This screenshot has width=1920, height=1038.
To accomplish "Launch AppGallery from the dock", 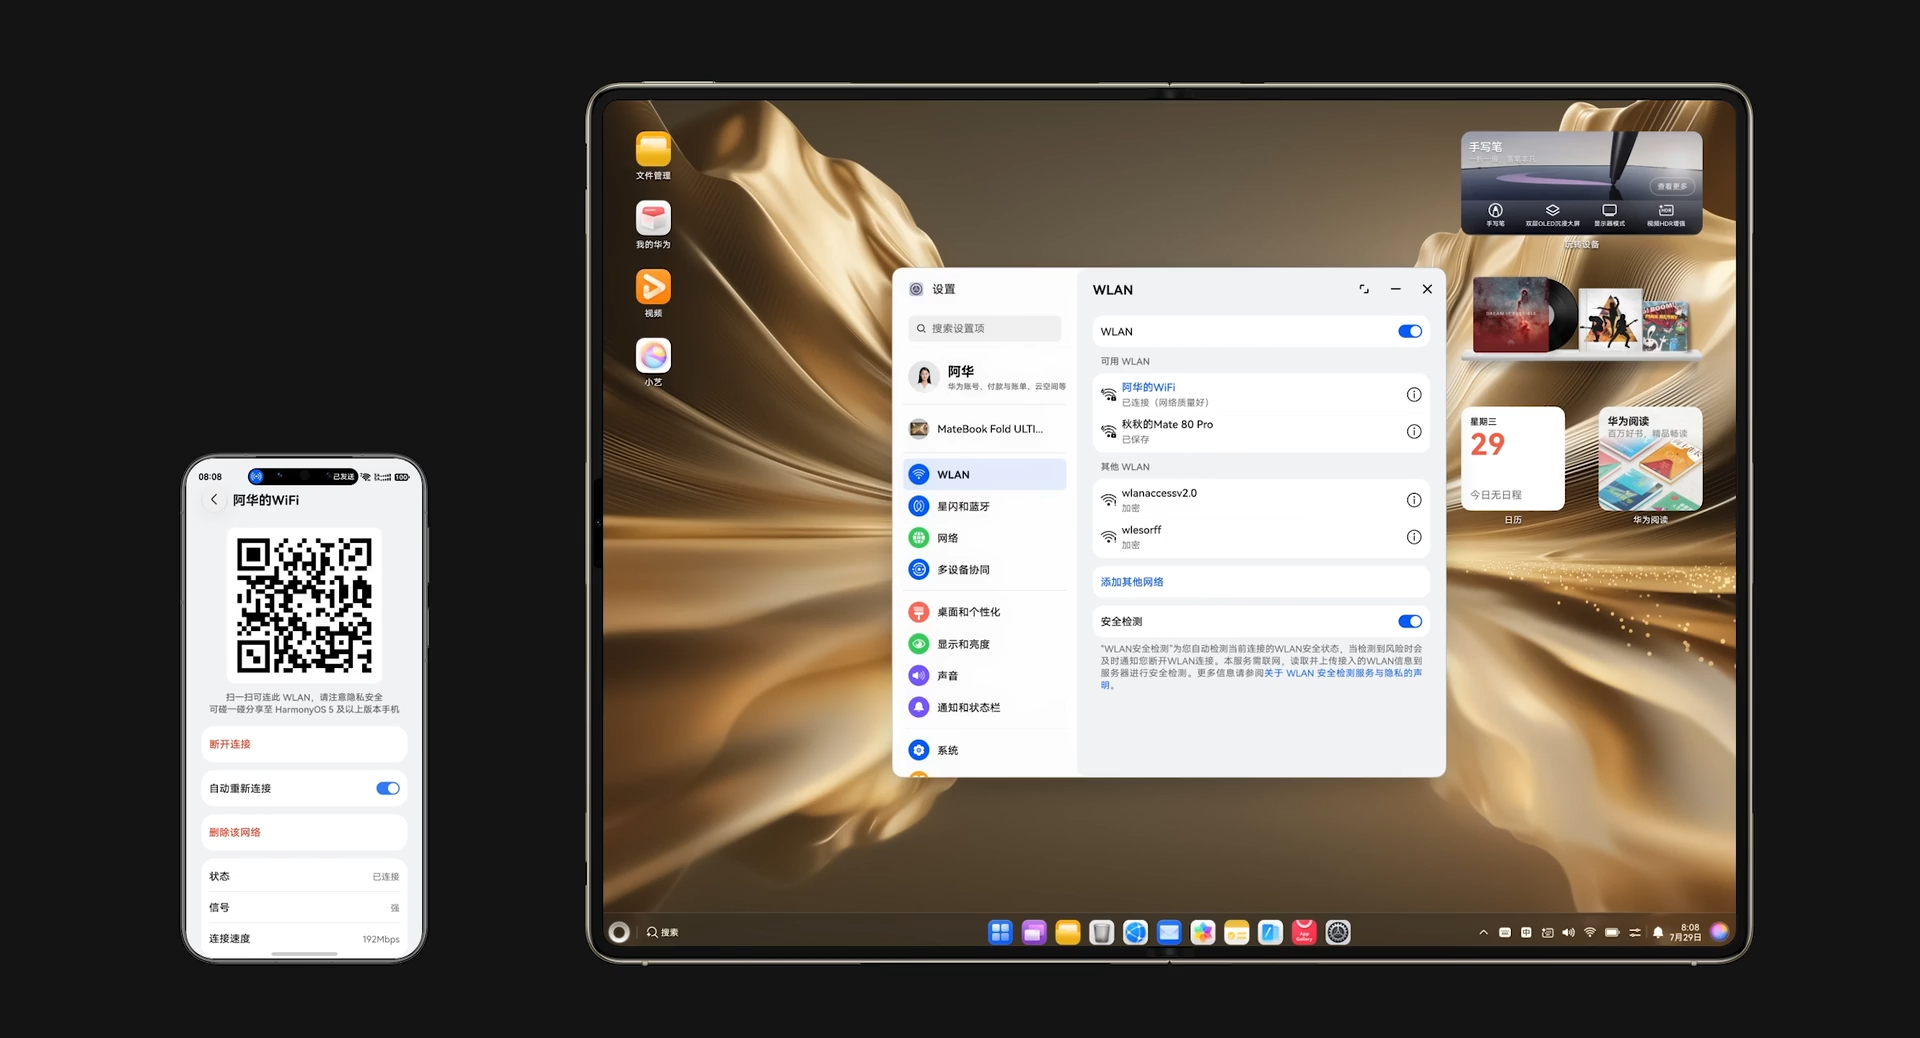I will tap(1304, 932).
